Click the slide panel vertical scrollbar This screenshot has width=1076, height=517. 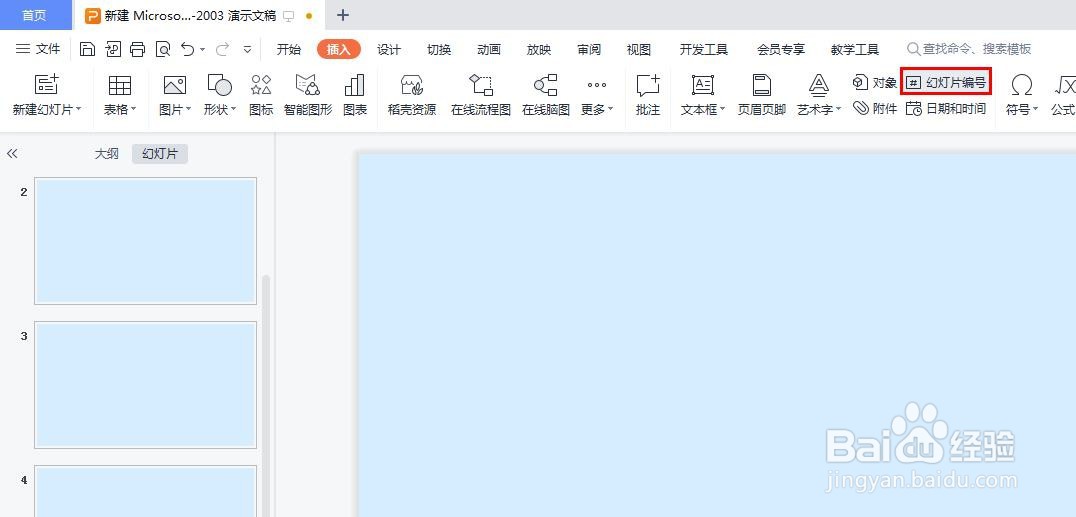(x=266, y=395)
